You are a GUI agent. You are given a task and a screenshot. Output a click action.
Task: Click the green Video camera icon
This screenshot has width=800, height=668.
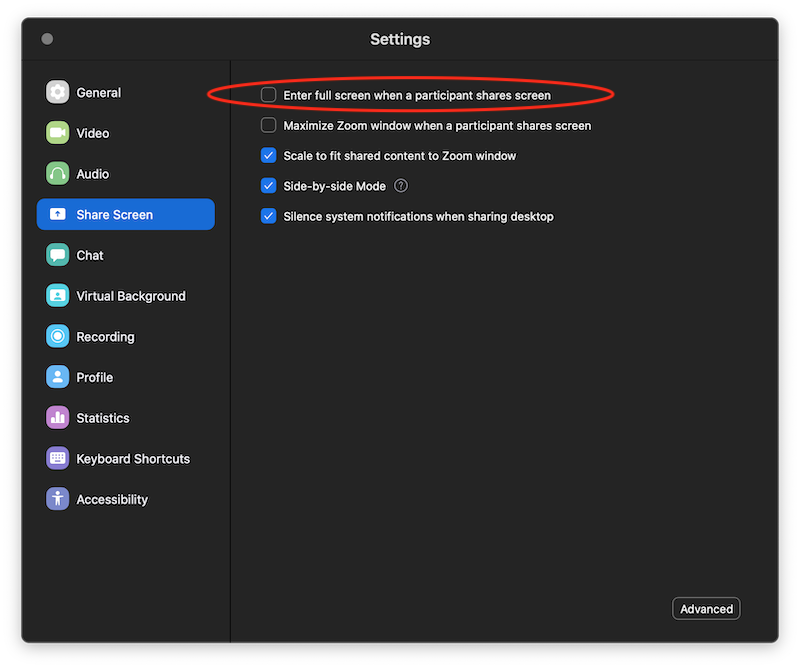[x=57, y=133]
